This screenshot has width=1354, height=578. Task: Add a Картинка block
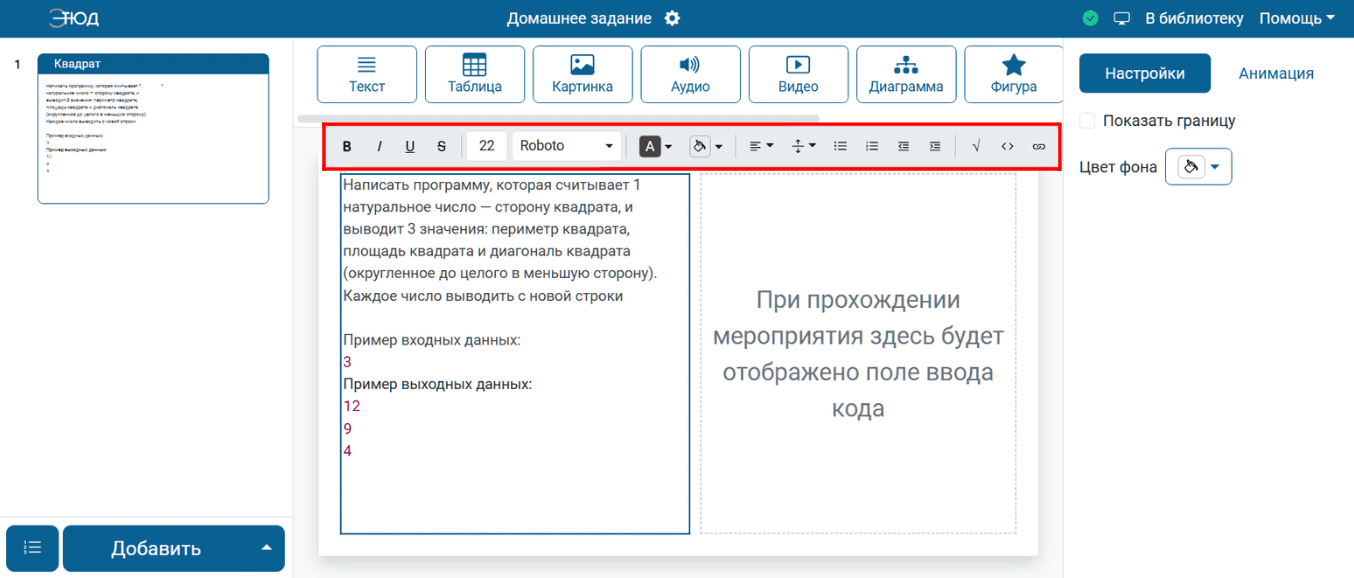583,74
